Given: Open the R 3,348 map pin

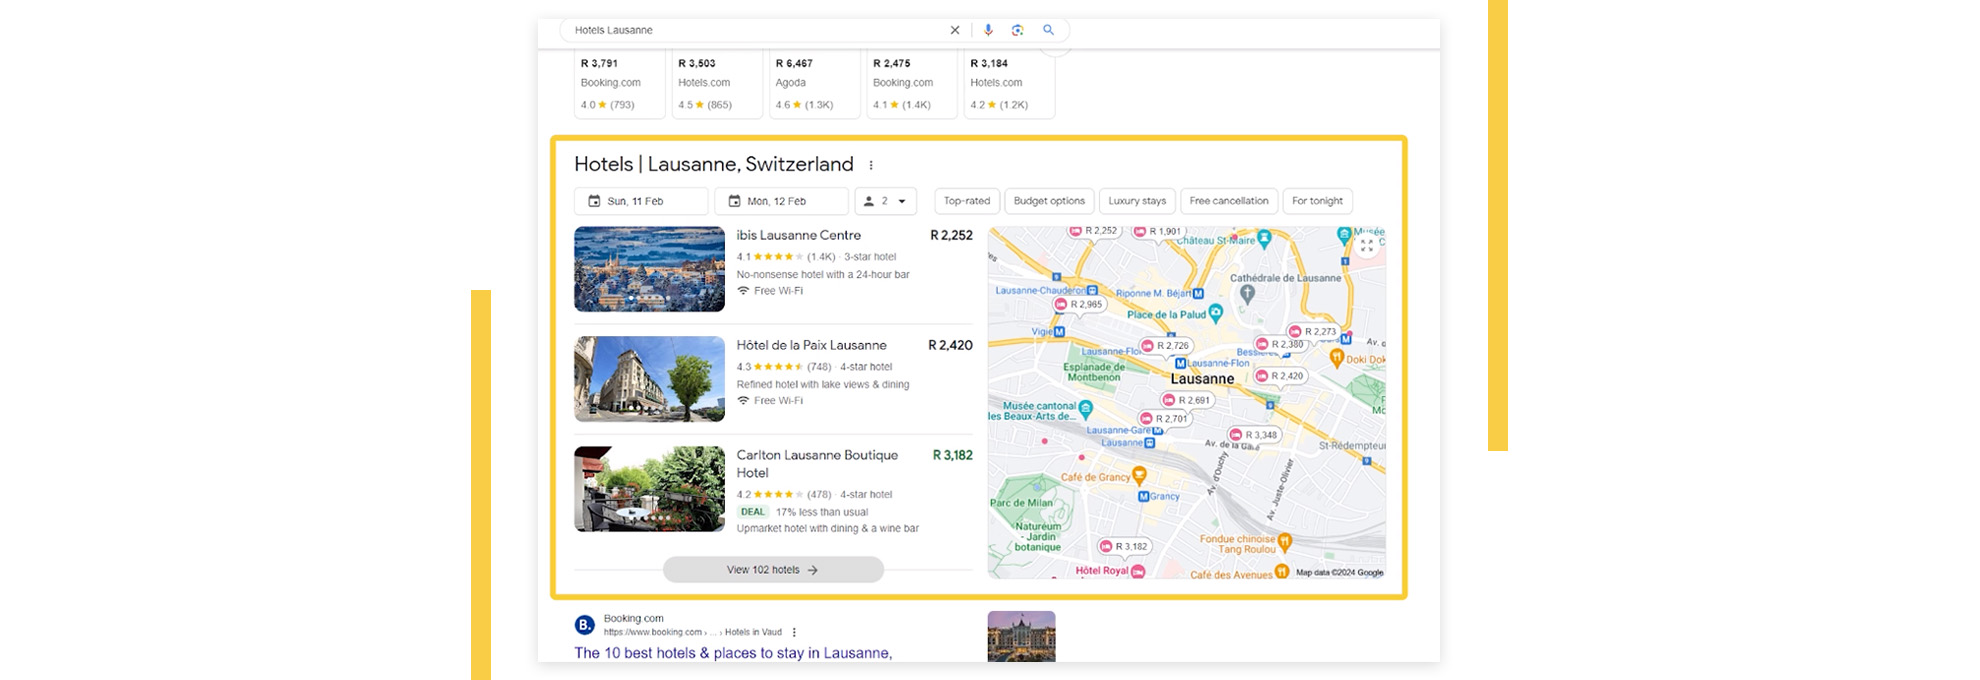Looking at the screenshot, I should pyautogui.click(x=1255, y=434).
